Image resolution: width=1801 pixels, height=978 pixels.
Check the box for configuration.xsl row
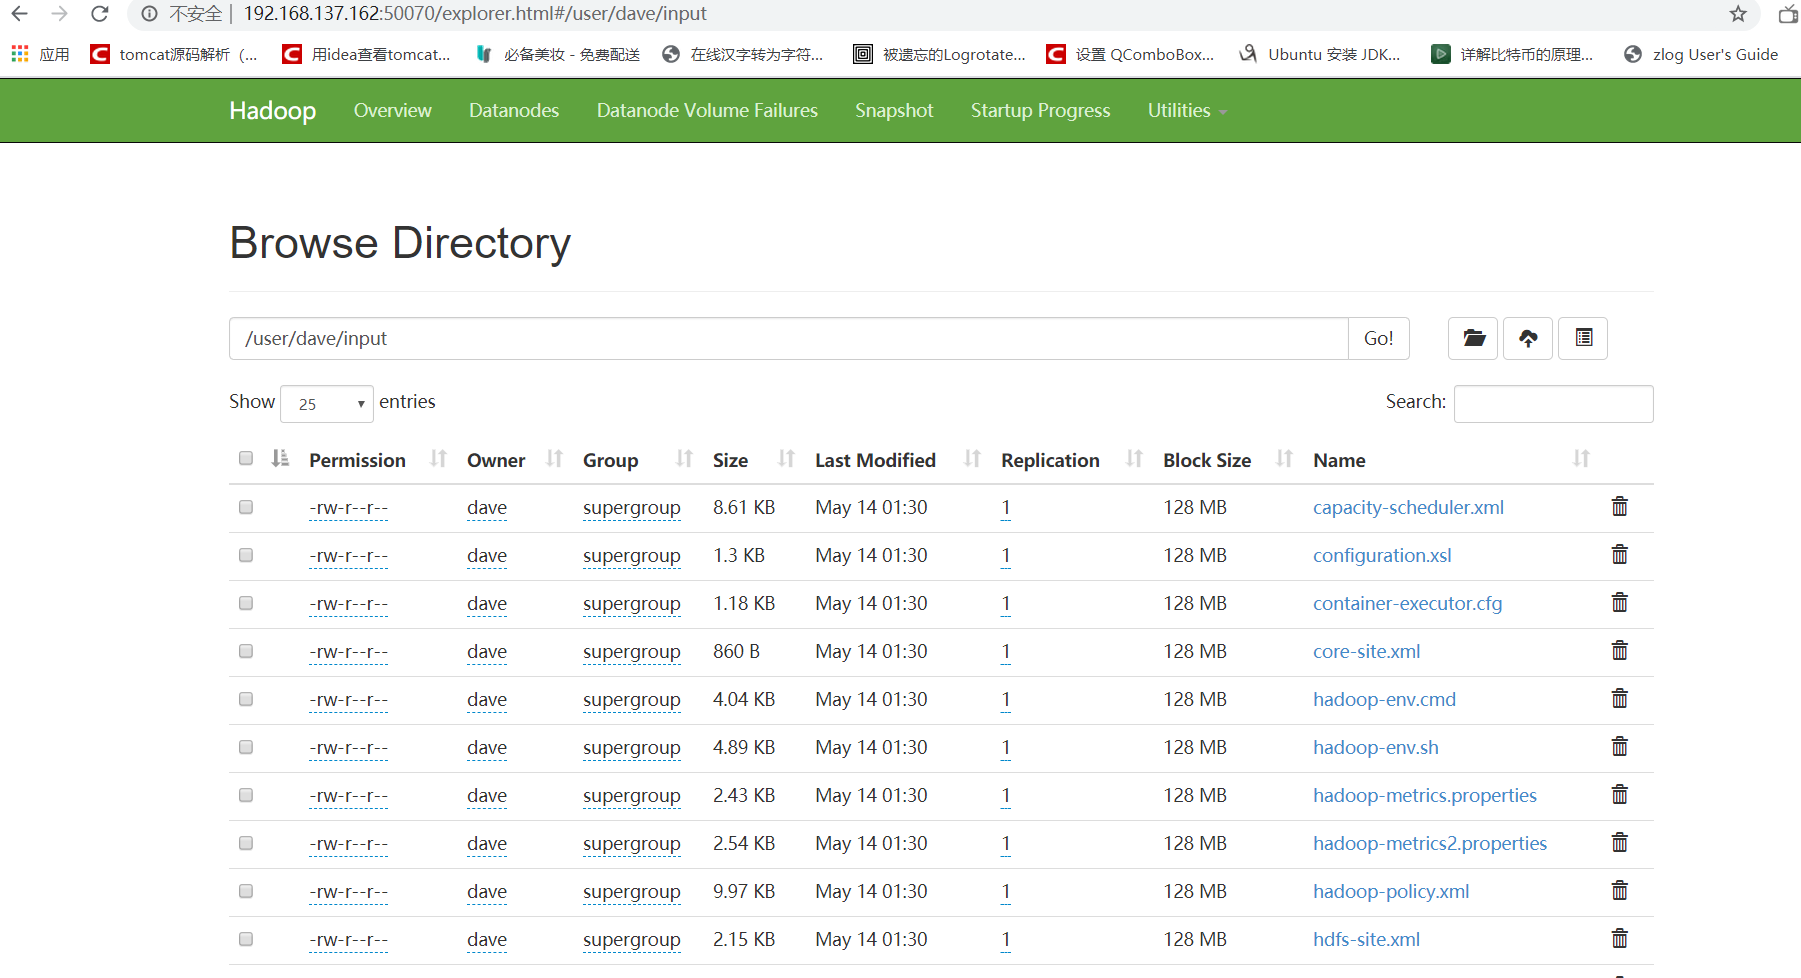246,555
